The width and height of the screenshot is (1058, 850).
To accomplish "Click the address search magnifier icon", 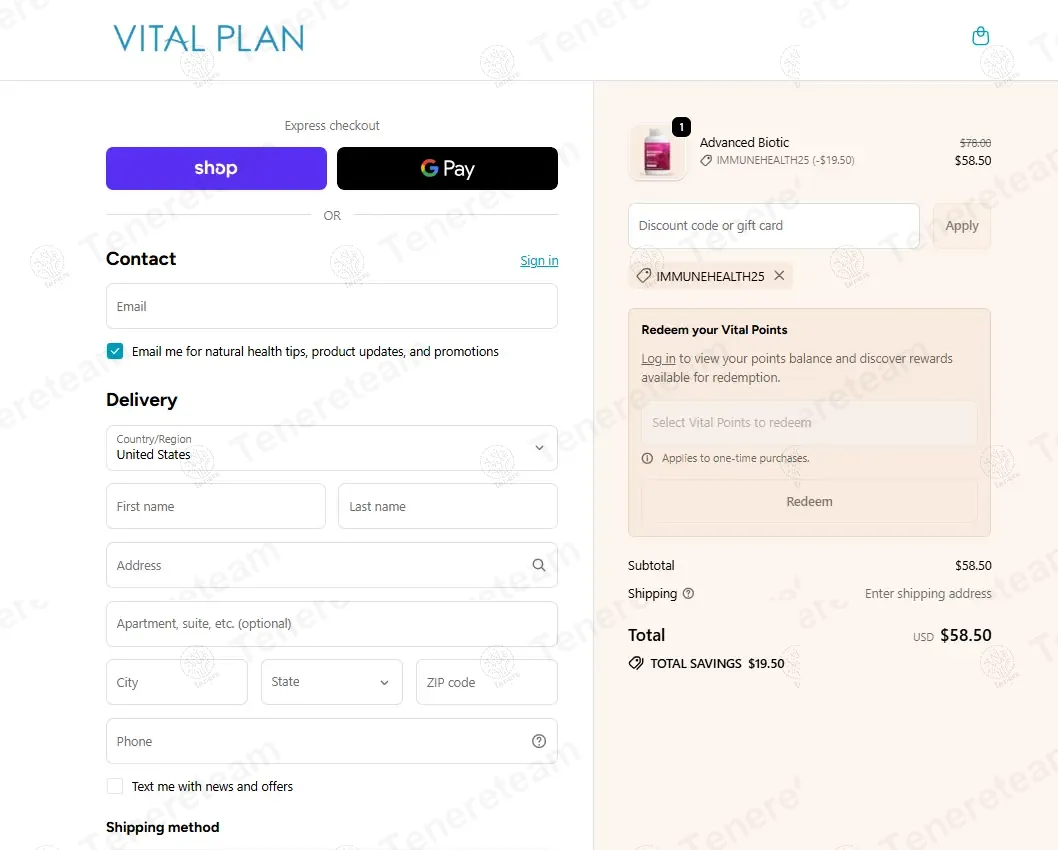I will [538, 565].
